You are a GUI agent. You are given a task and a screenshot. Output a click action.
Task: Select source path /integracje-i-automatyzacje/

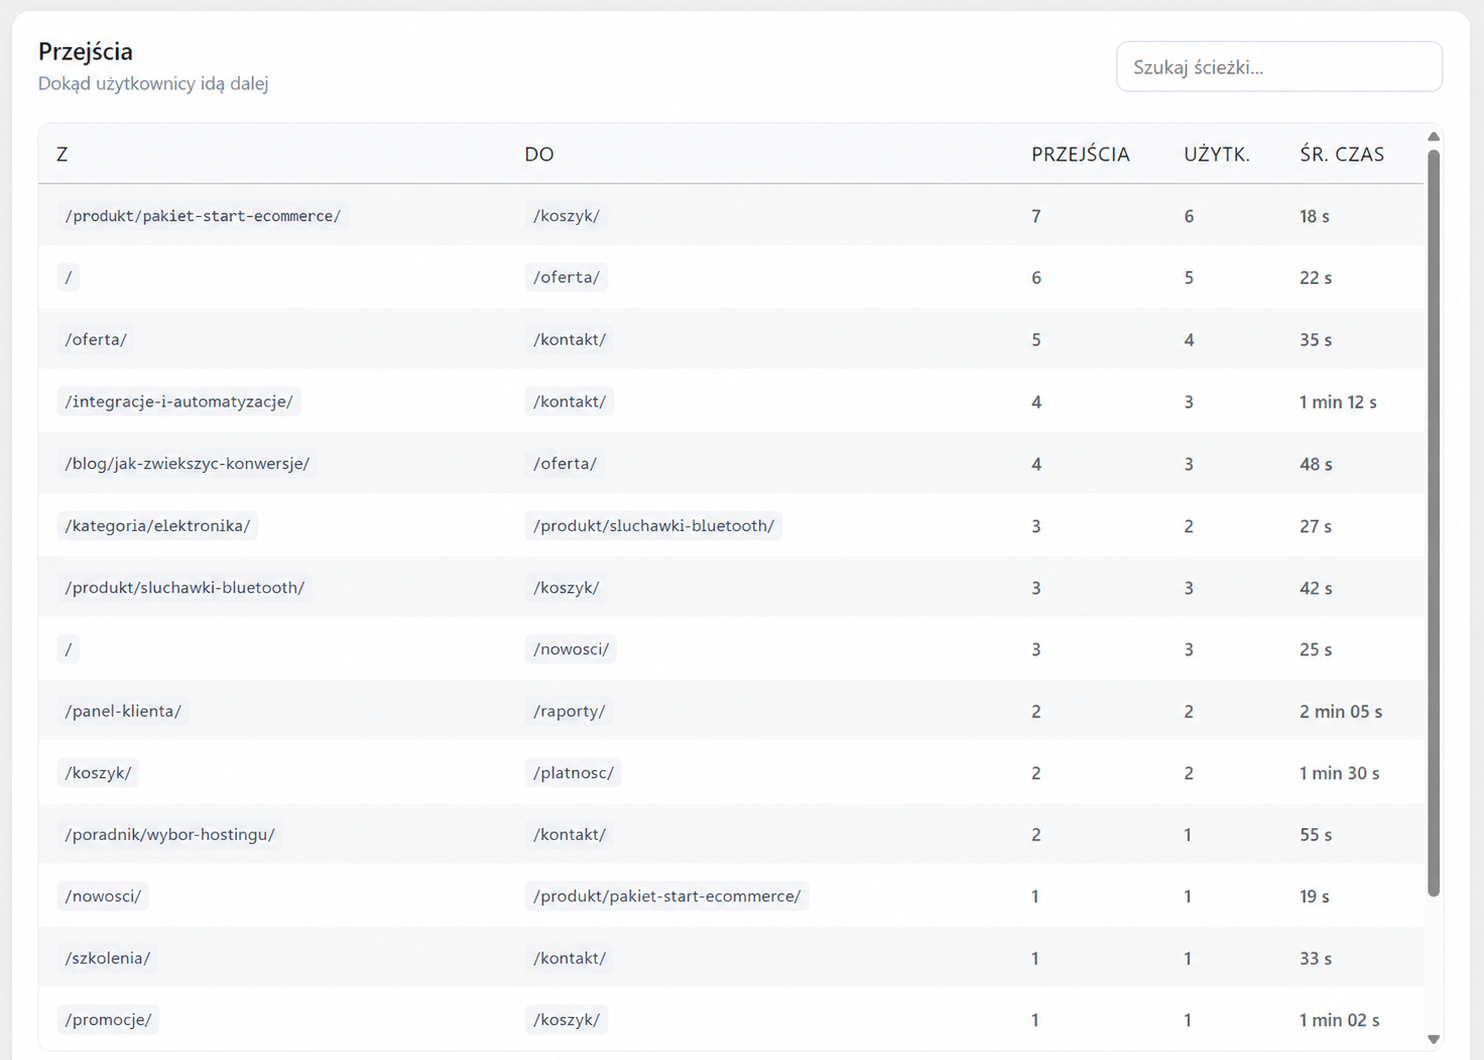coord(179,402)
